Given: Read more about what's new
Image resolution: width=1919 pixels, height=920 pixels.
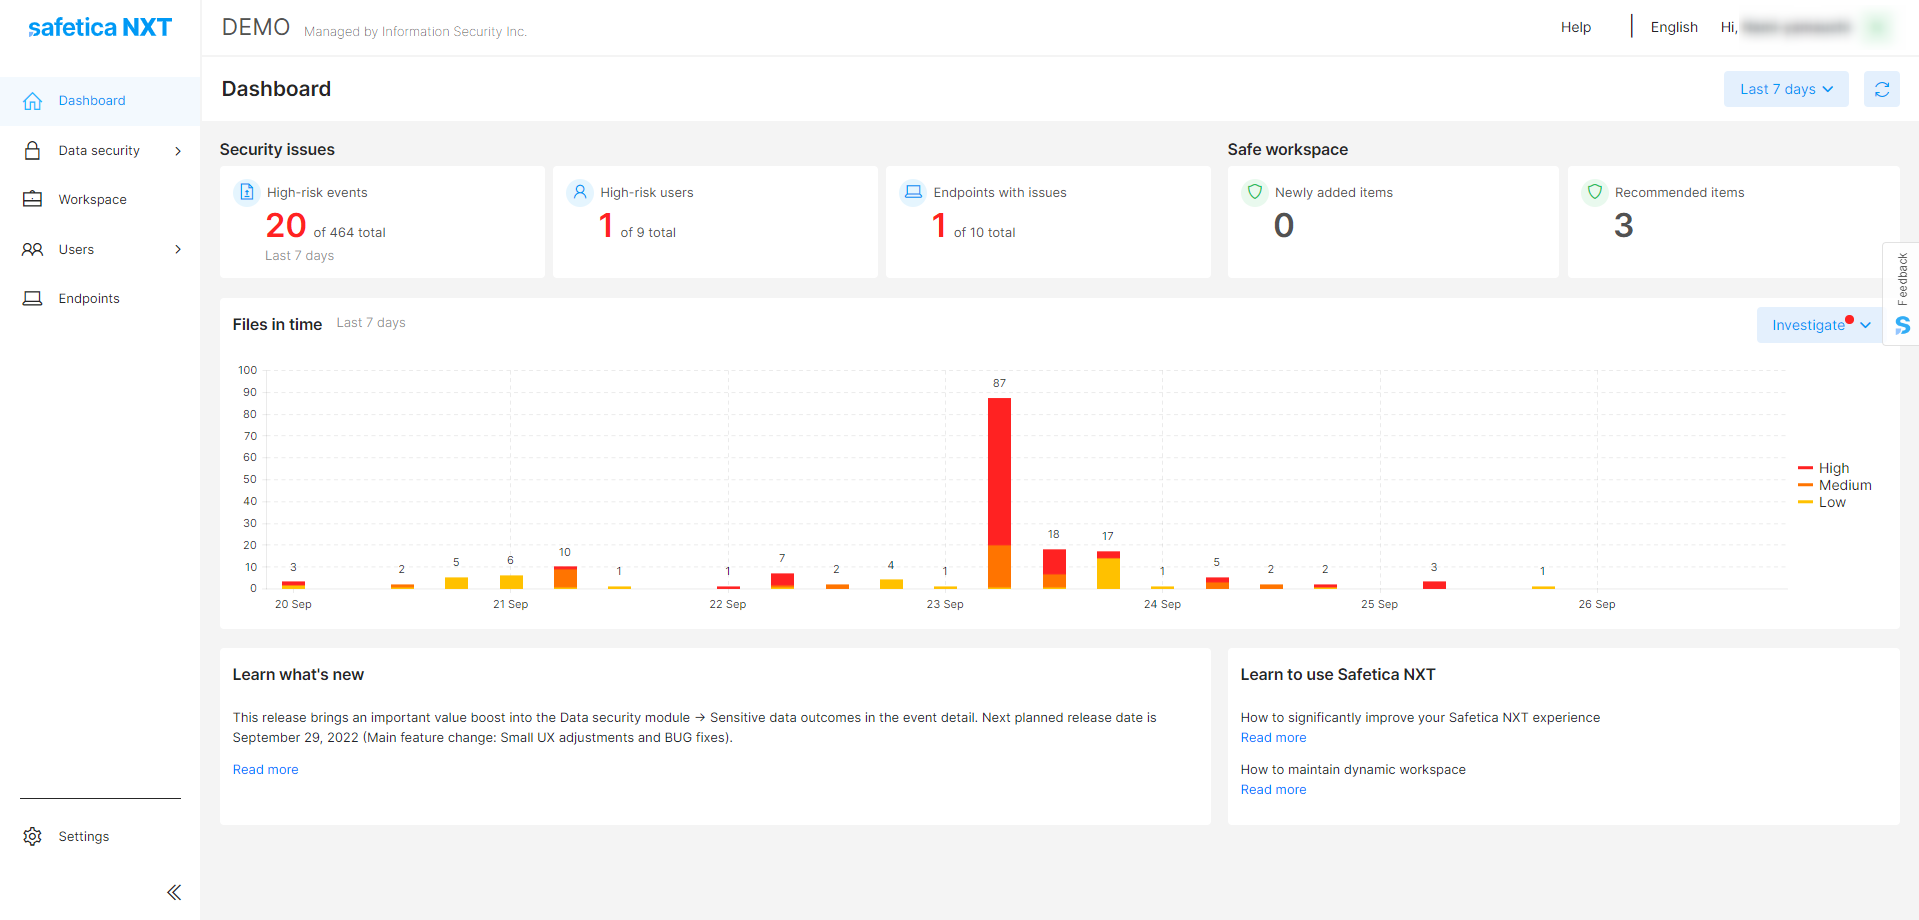Looking at the screenshot, I should [x=266, y=770].
